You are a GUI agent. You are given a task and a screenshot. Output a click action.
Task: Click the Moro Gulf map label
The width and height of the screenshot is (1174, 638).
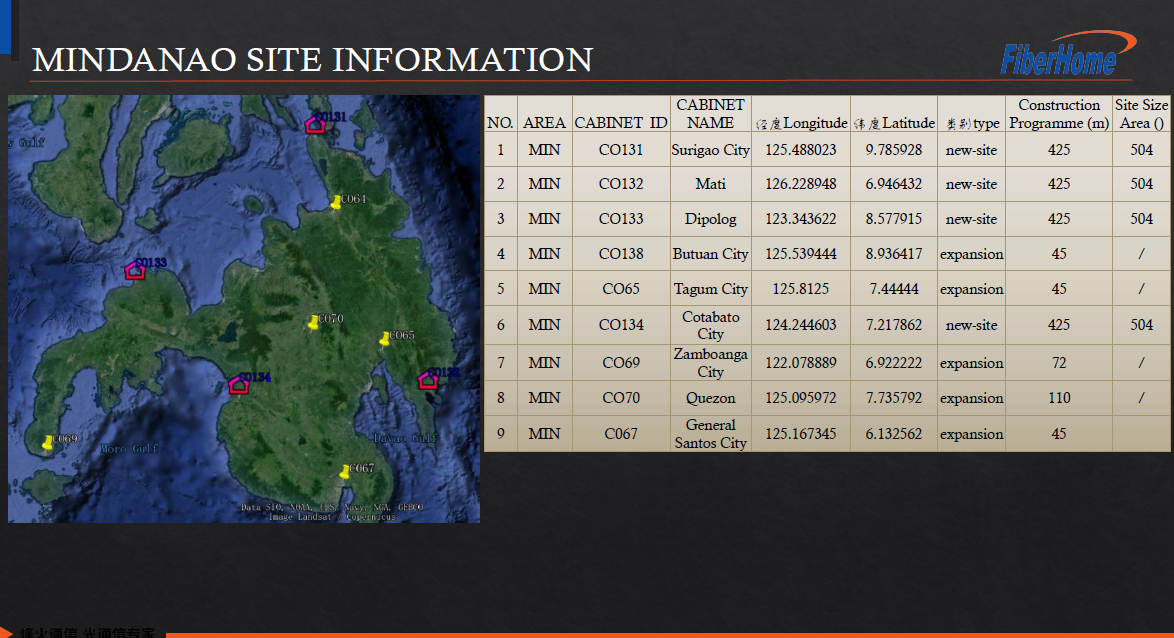coord(130,449)
